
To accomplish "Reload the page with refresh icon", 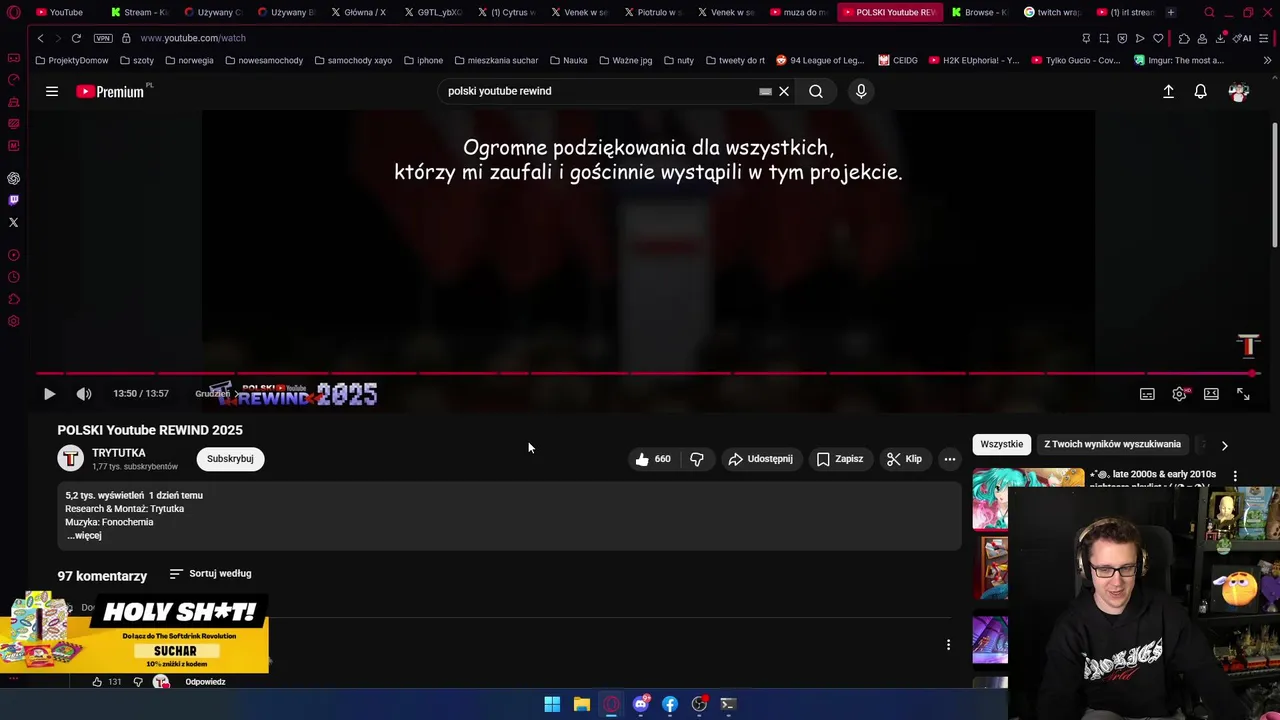I will tap(76, 38).
